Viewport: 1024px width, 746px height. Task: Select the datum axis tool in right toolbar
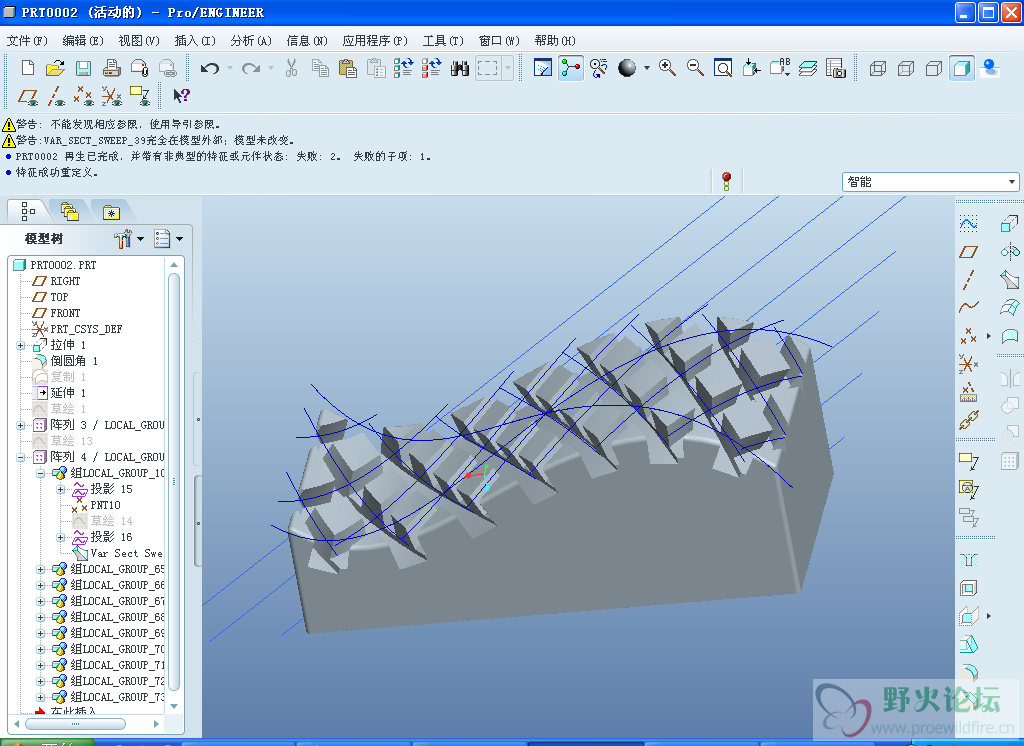click(x=968, y=280)
